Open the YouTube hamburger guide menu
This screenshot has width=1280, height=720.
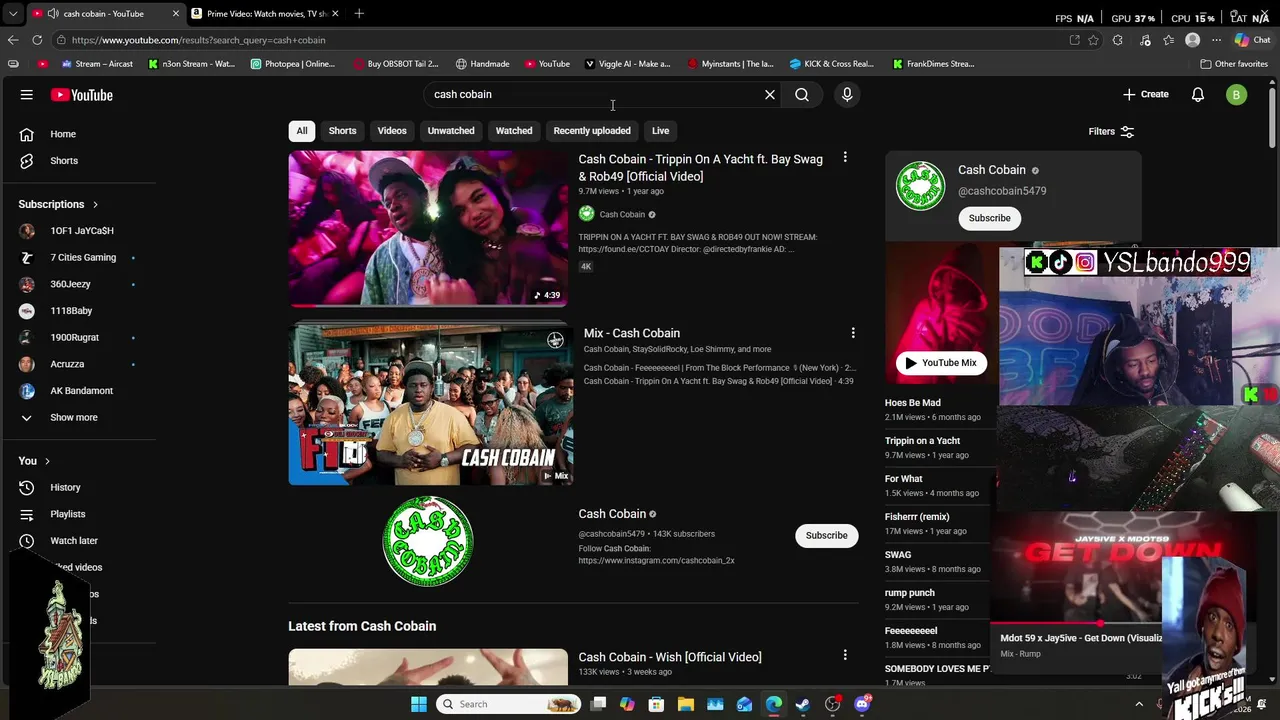[x=27, y=95]
